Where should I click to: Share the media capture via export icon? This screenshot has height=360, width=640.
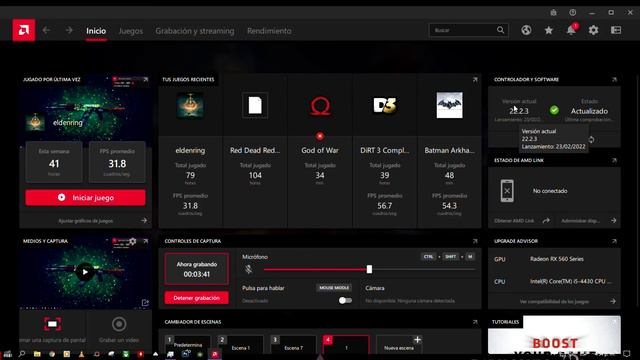[x=145, y=302]
